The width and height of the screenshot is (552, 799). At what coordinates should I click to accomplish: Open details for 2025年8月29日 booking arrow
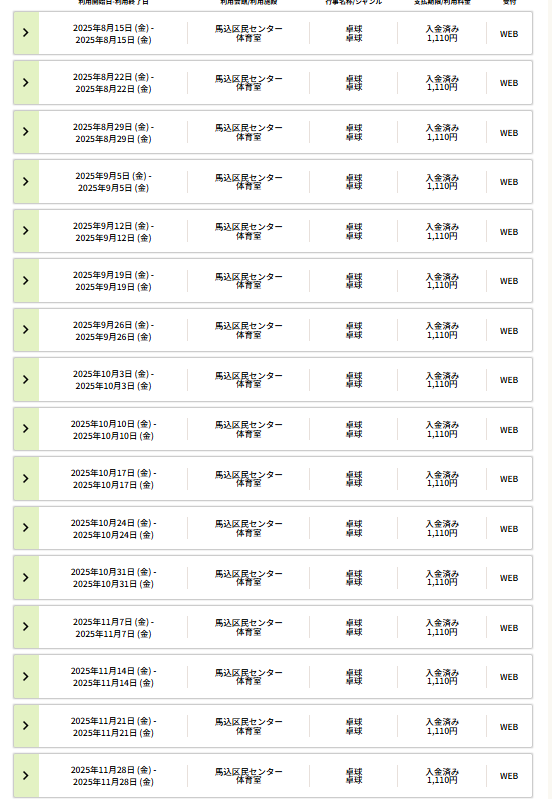coord(26,132)
